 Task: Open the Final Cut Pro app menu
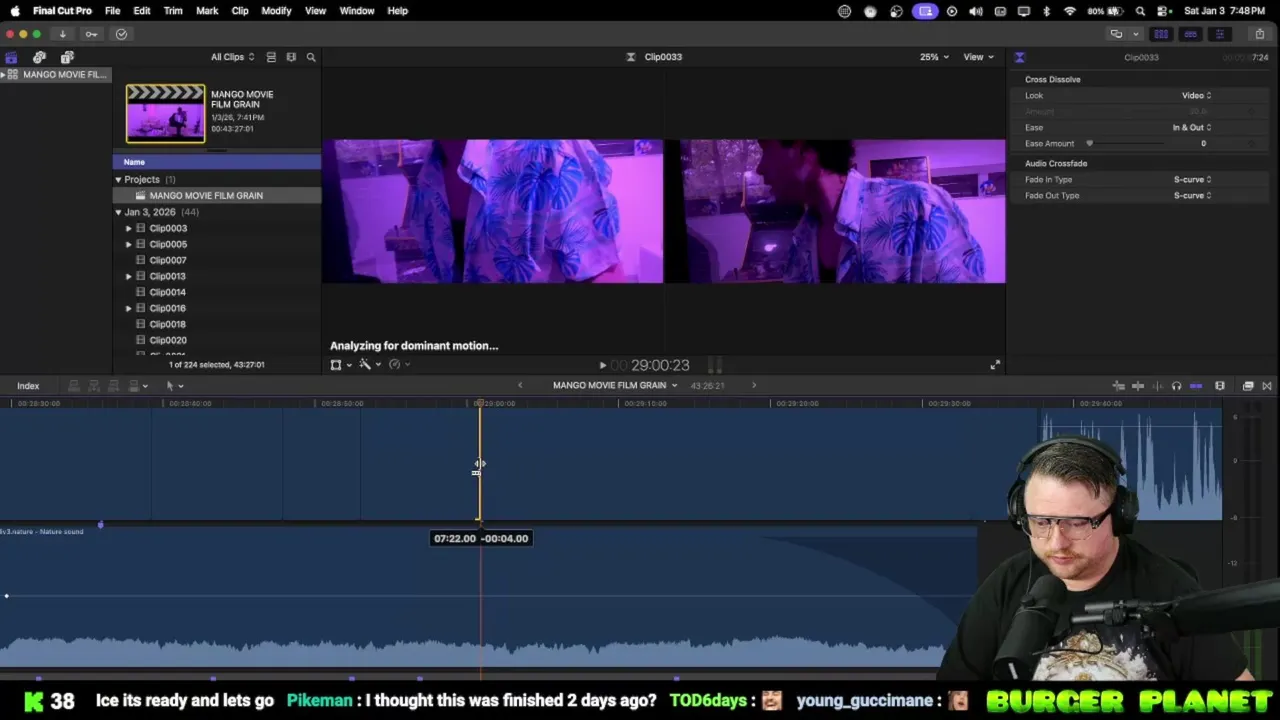point(62,11)
